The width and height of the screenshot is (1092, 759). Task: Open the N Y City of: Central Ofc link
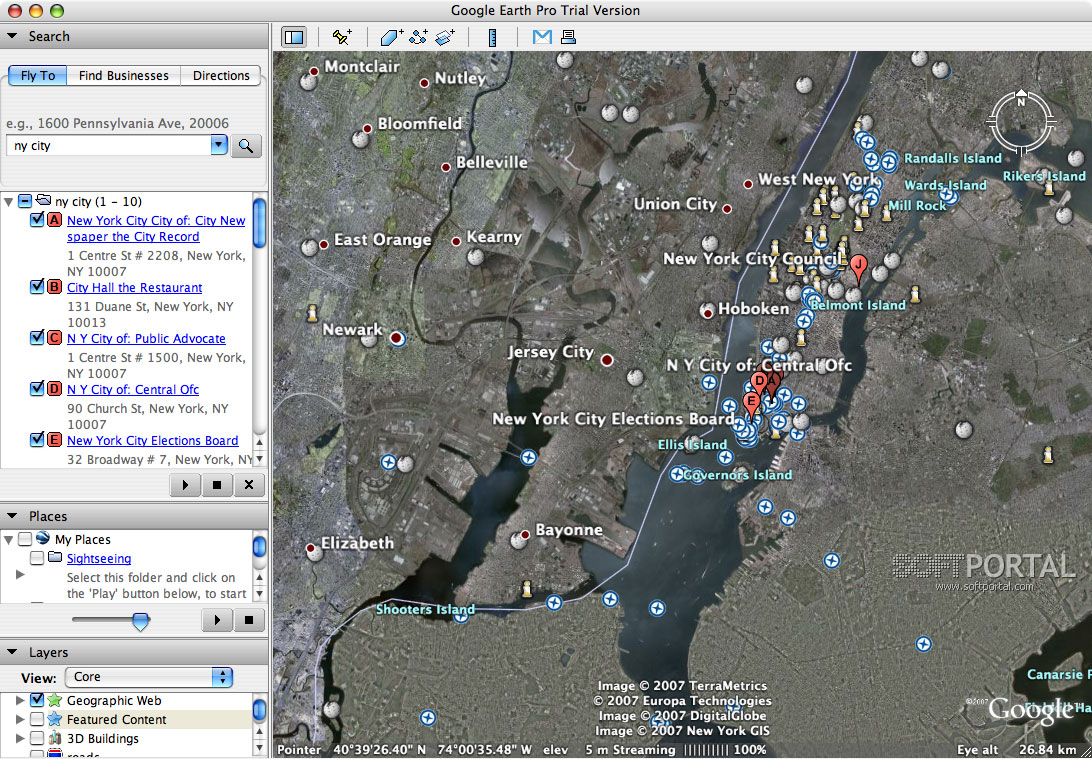[133, 389]
